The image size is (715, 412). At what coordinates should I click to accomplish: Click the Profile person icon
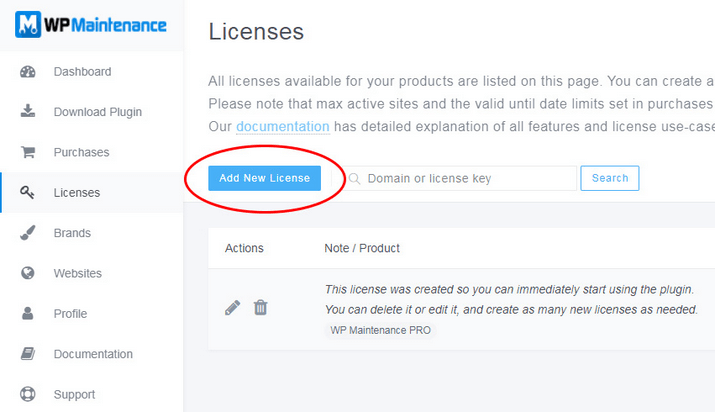[28, 313]
